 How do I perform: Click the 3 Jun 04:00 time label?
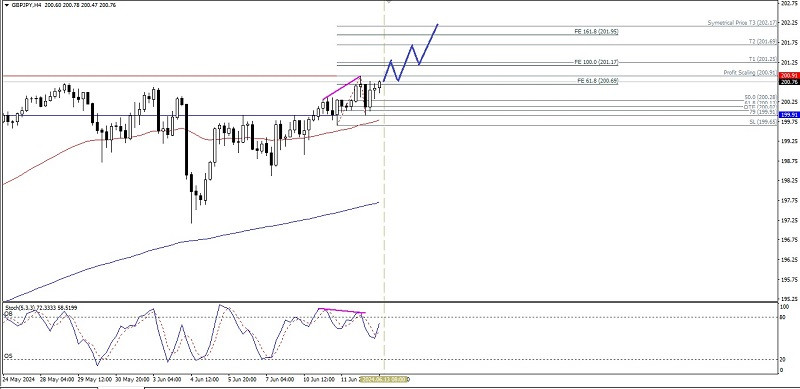click(x=168, y=380)
